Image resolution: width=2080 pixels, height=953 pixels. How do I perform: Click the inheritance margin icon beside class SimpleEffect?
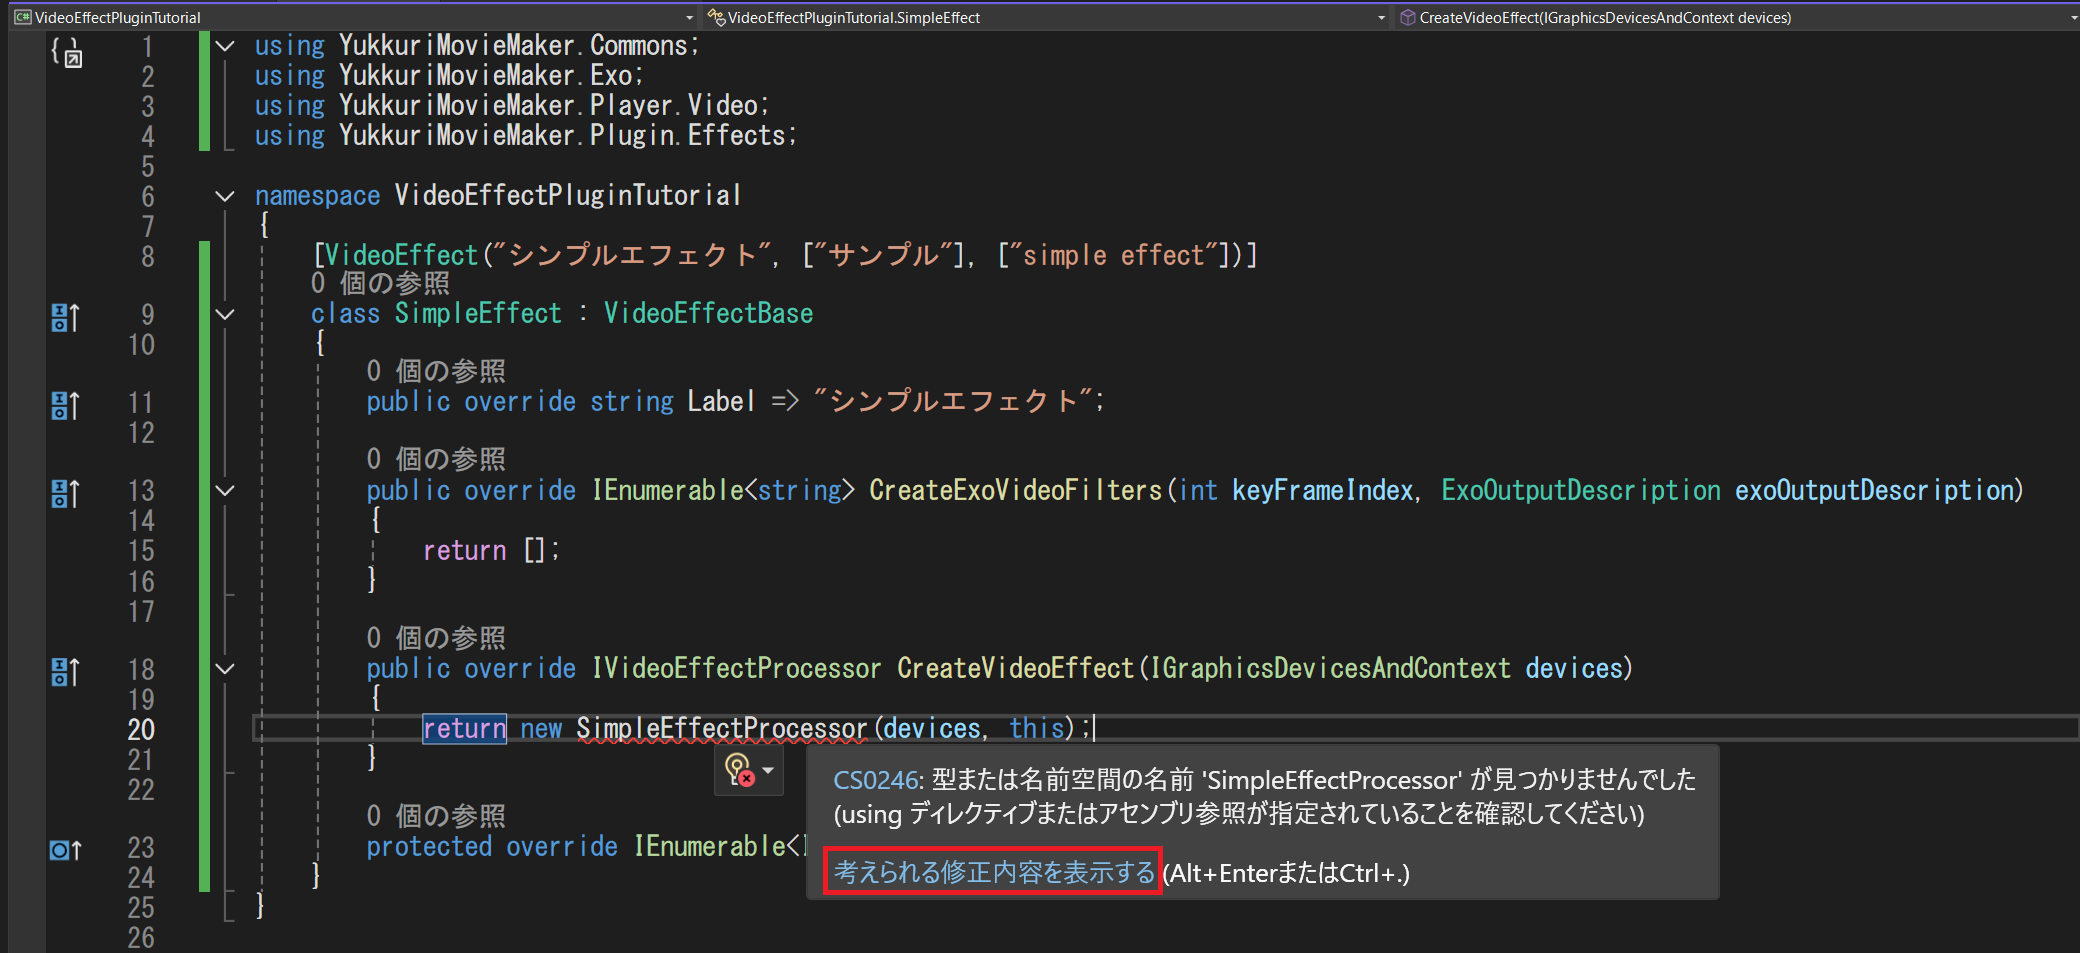pos(65,318)
